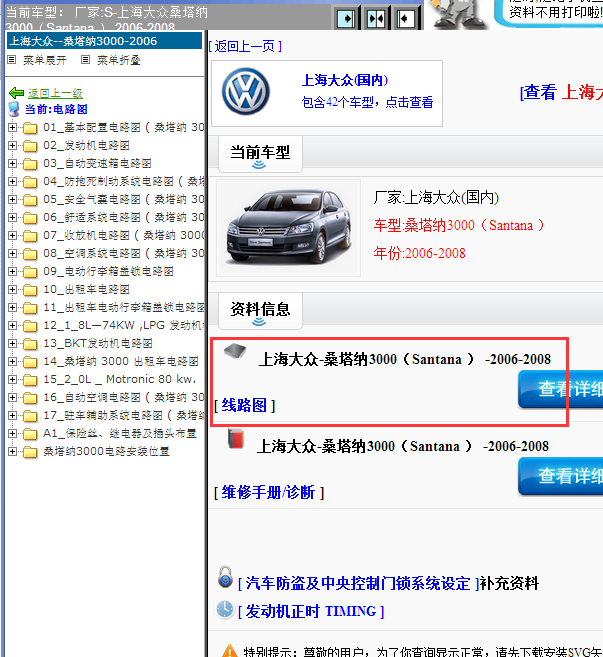Click the folder icon for 03_自动变速箱电路图
This screenshot has width=603, height=657.
coord(30,164)
